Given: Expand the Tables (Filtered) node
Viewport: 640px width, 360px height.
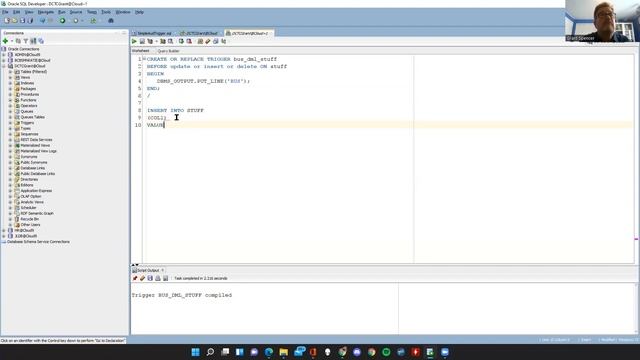Looking at the screenshot, I should click(11, 72).
